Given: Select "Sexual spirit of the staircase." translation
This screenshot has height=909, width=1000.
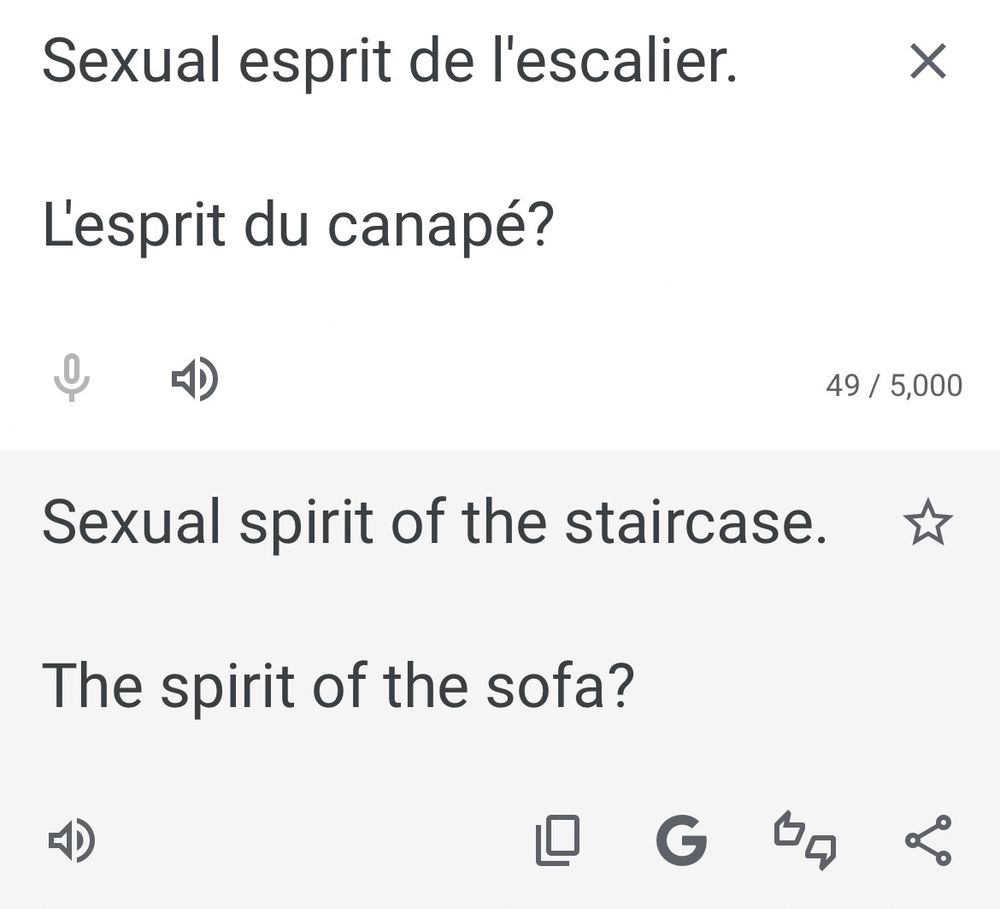Looking at the screenshot, I should [x=434, y=523].
